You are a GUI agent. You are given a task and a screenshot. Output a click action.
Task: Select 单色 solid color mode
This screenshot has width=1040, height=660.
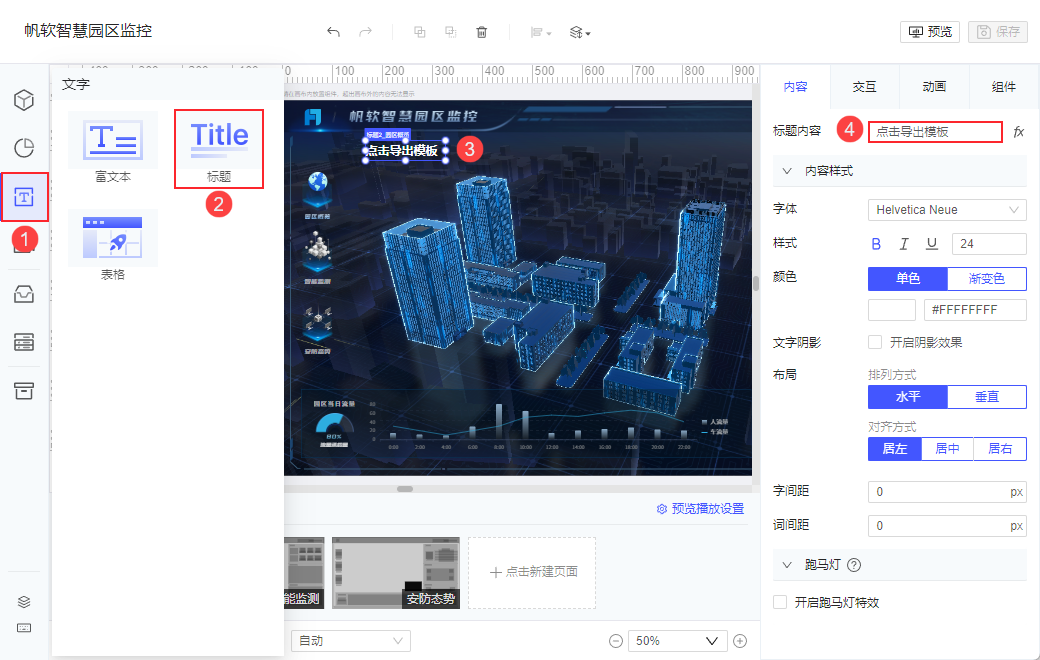pyautogui.click(x=908, y=279)
